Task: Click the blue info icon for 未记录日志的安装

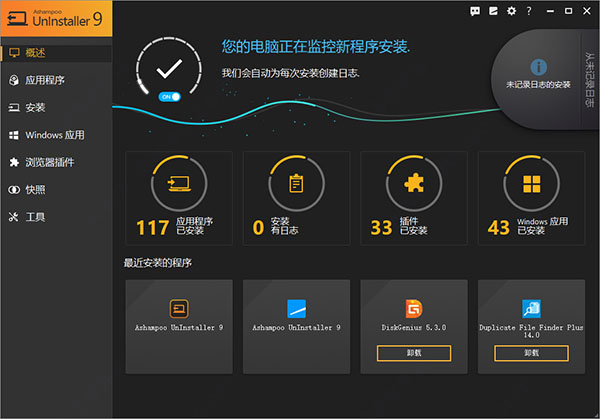Action: (x=538, y=67)
